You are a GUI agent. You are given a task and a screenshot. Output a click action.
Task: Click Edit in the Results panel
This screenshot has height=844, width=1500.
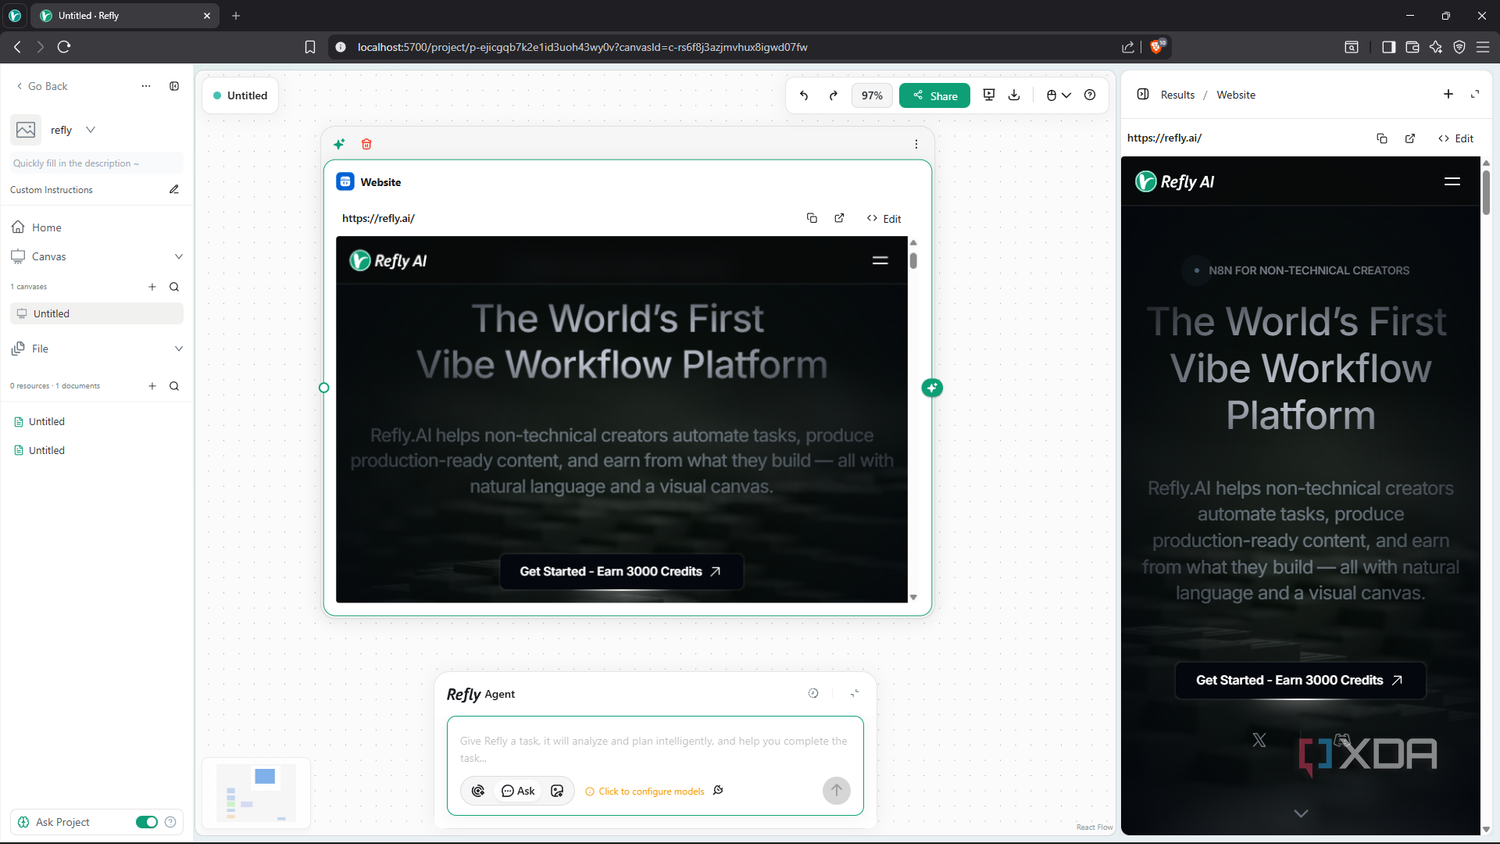[1456, 138]
